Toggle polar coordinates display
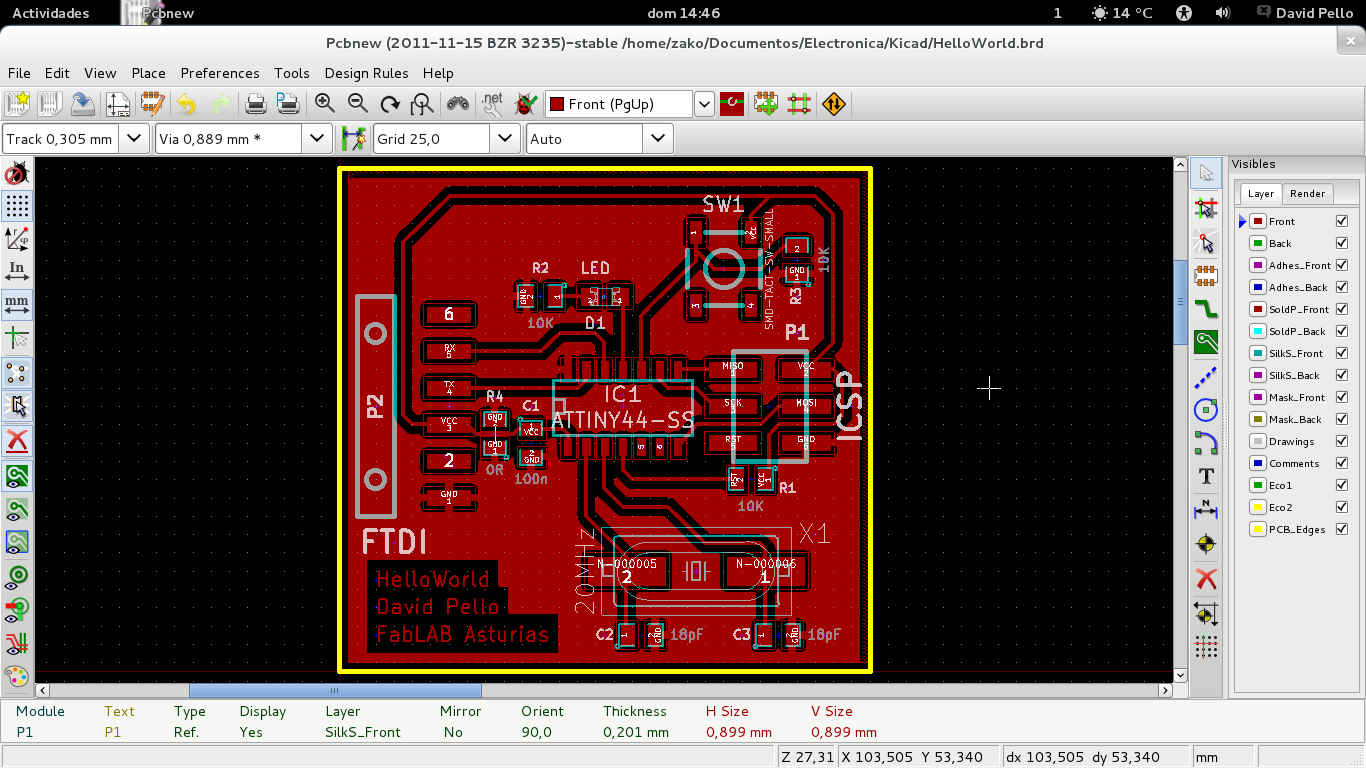 point(17,238)
